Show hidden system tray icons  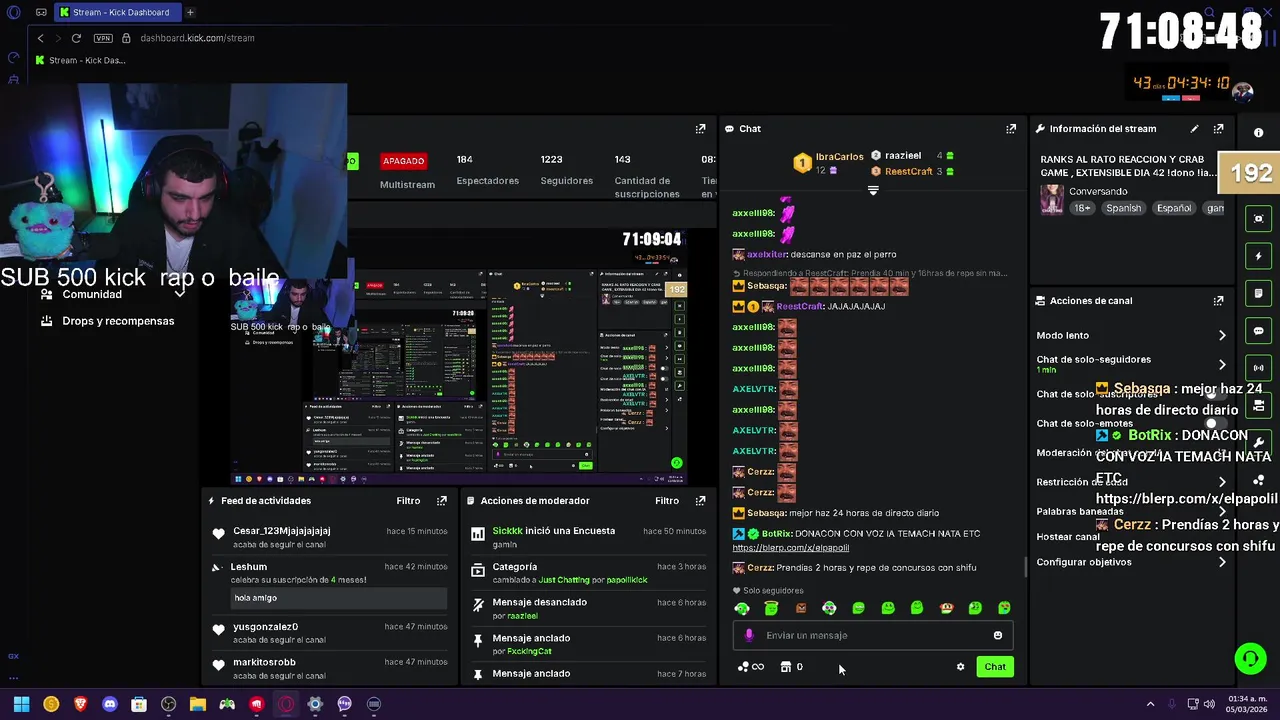click(1150, 704)
